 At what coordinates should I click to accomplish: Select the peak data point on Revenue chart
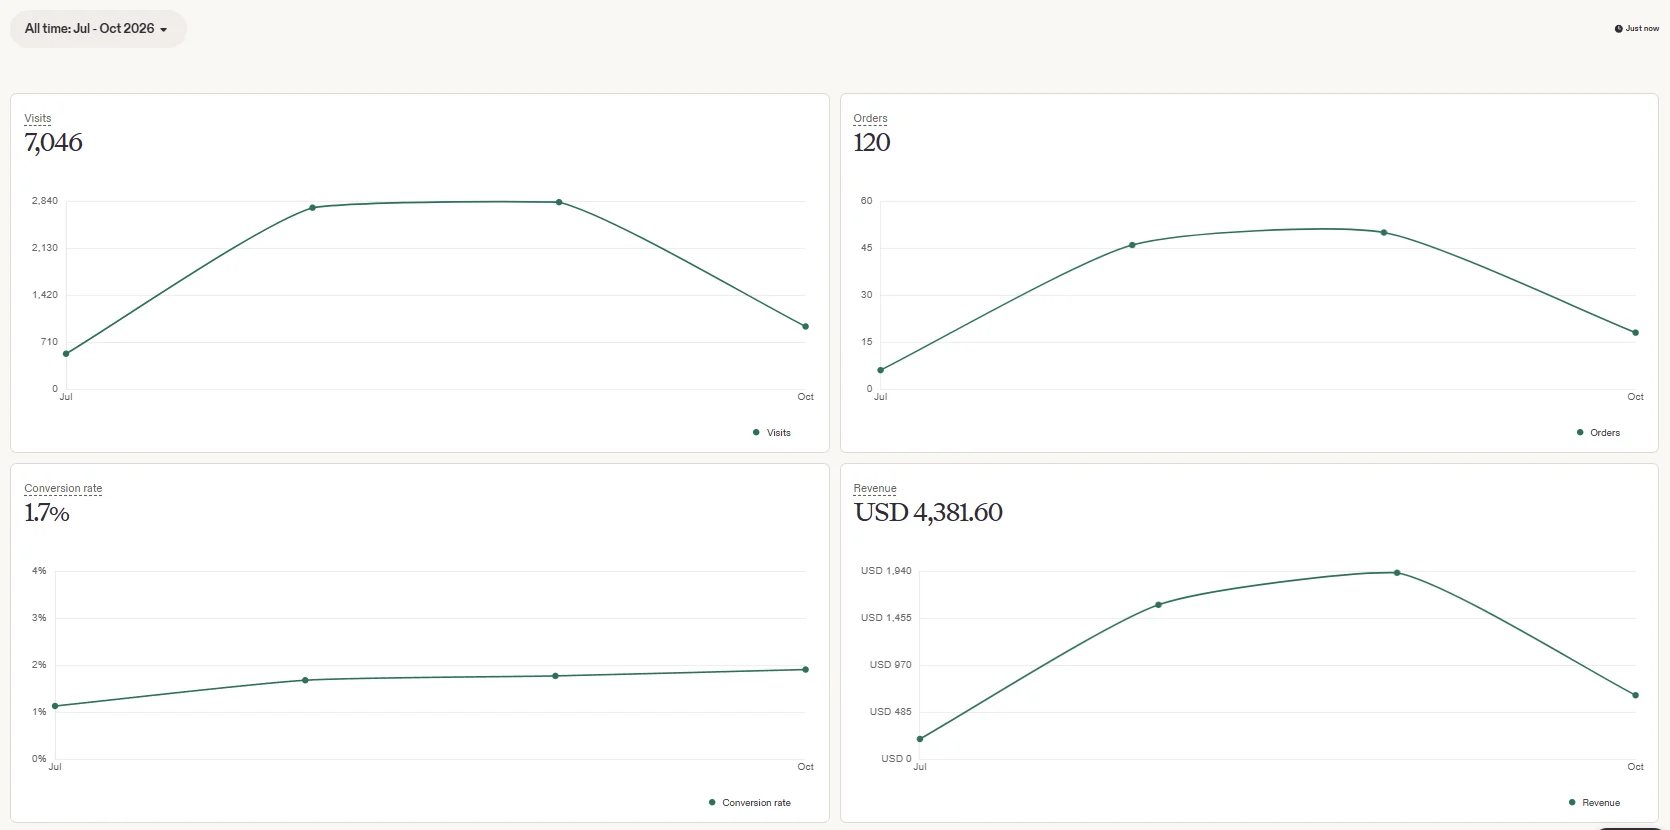point(1397,573)
